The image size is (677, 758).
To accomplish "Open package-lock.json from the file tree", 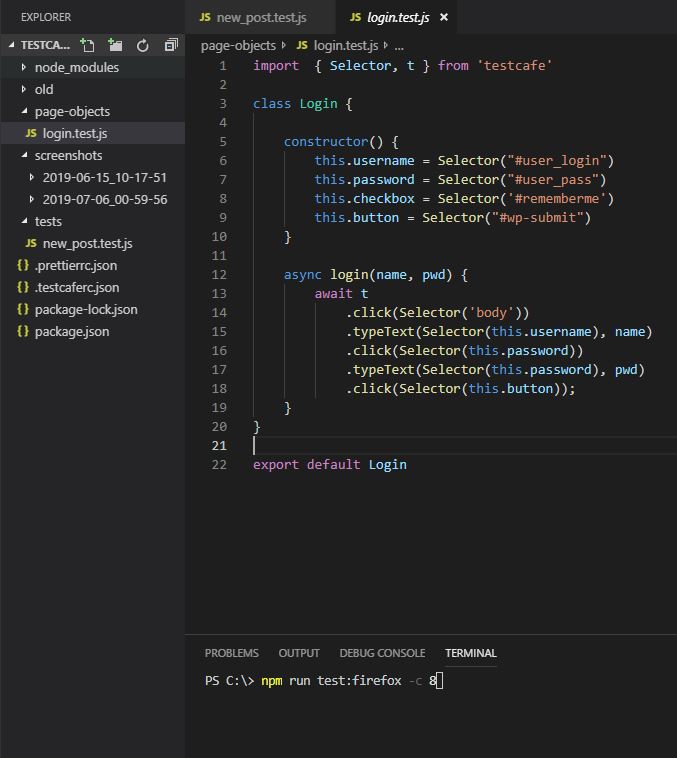I will tap(86, 309).
